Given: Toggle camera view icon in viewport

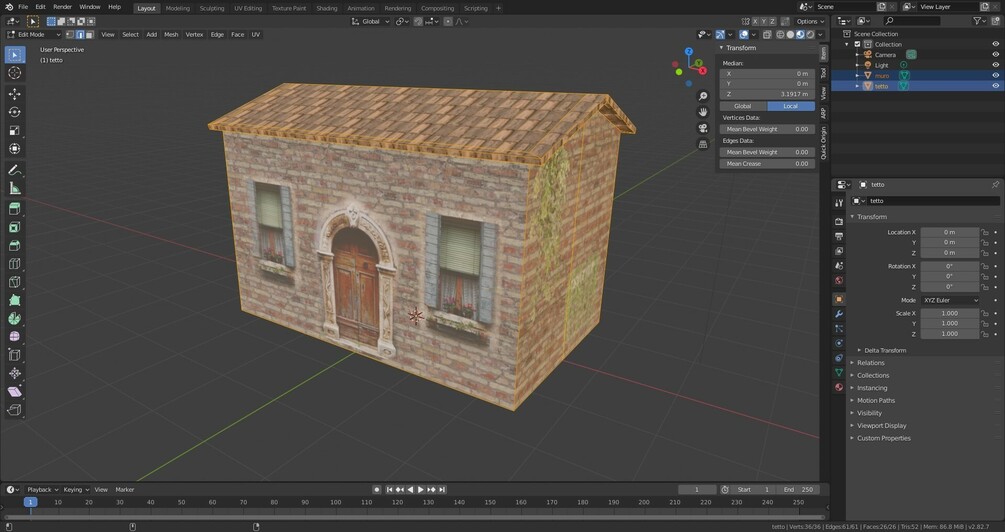Looking at the screenshot, I should click(x=703, y=128).
